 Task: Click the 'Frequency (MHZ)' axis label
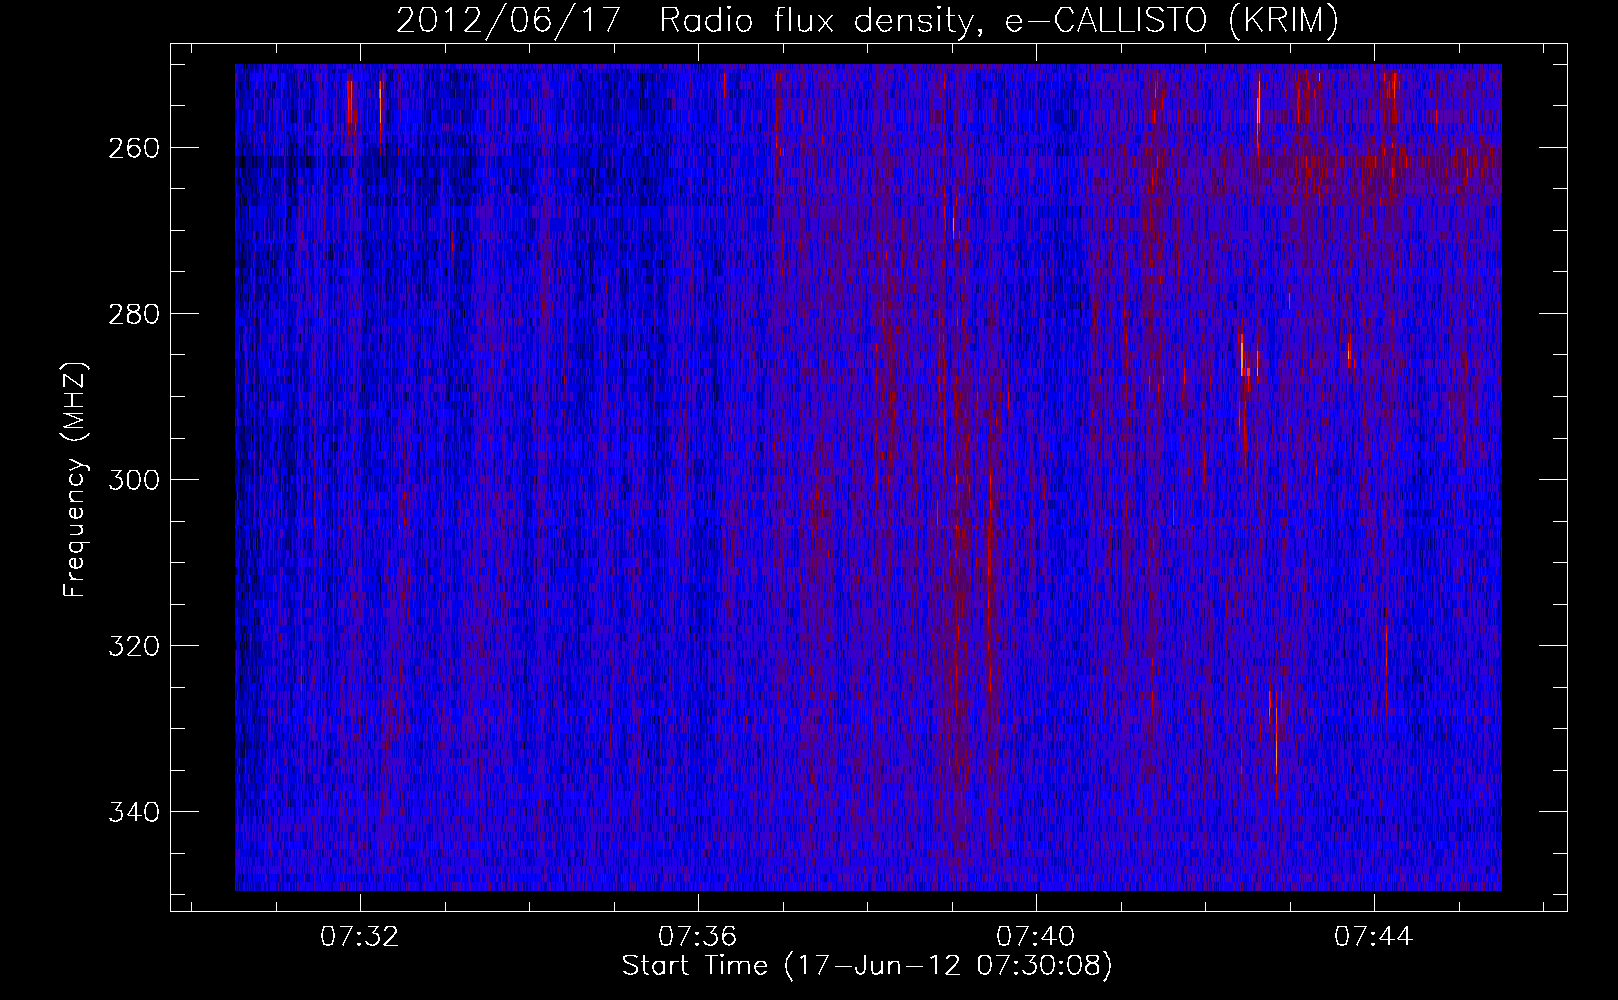click(75, 480)
